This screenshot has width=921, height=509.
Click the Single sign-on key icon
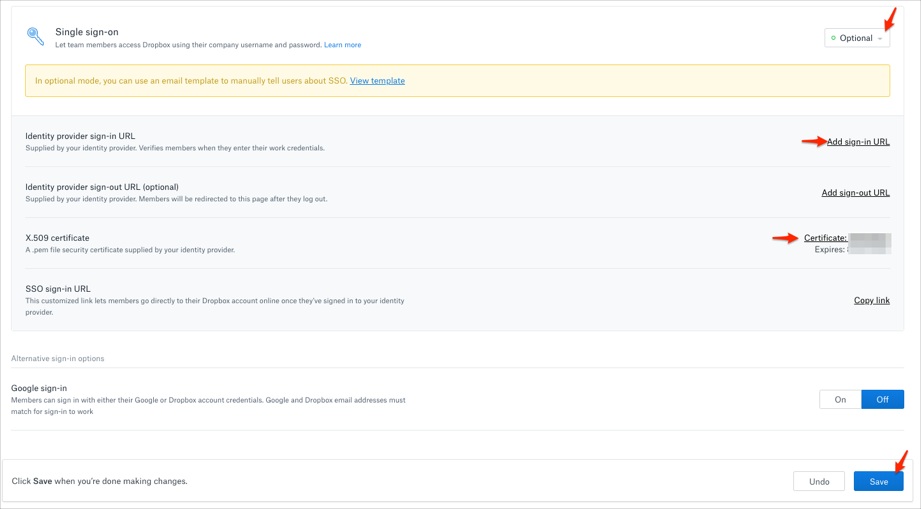click(x=35, y=37)
